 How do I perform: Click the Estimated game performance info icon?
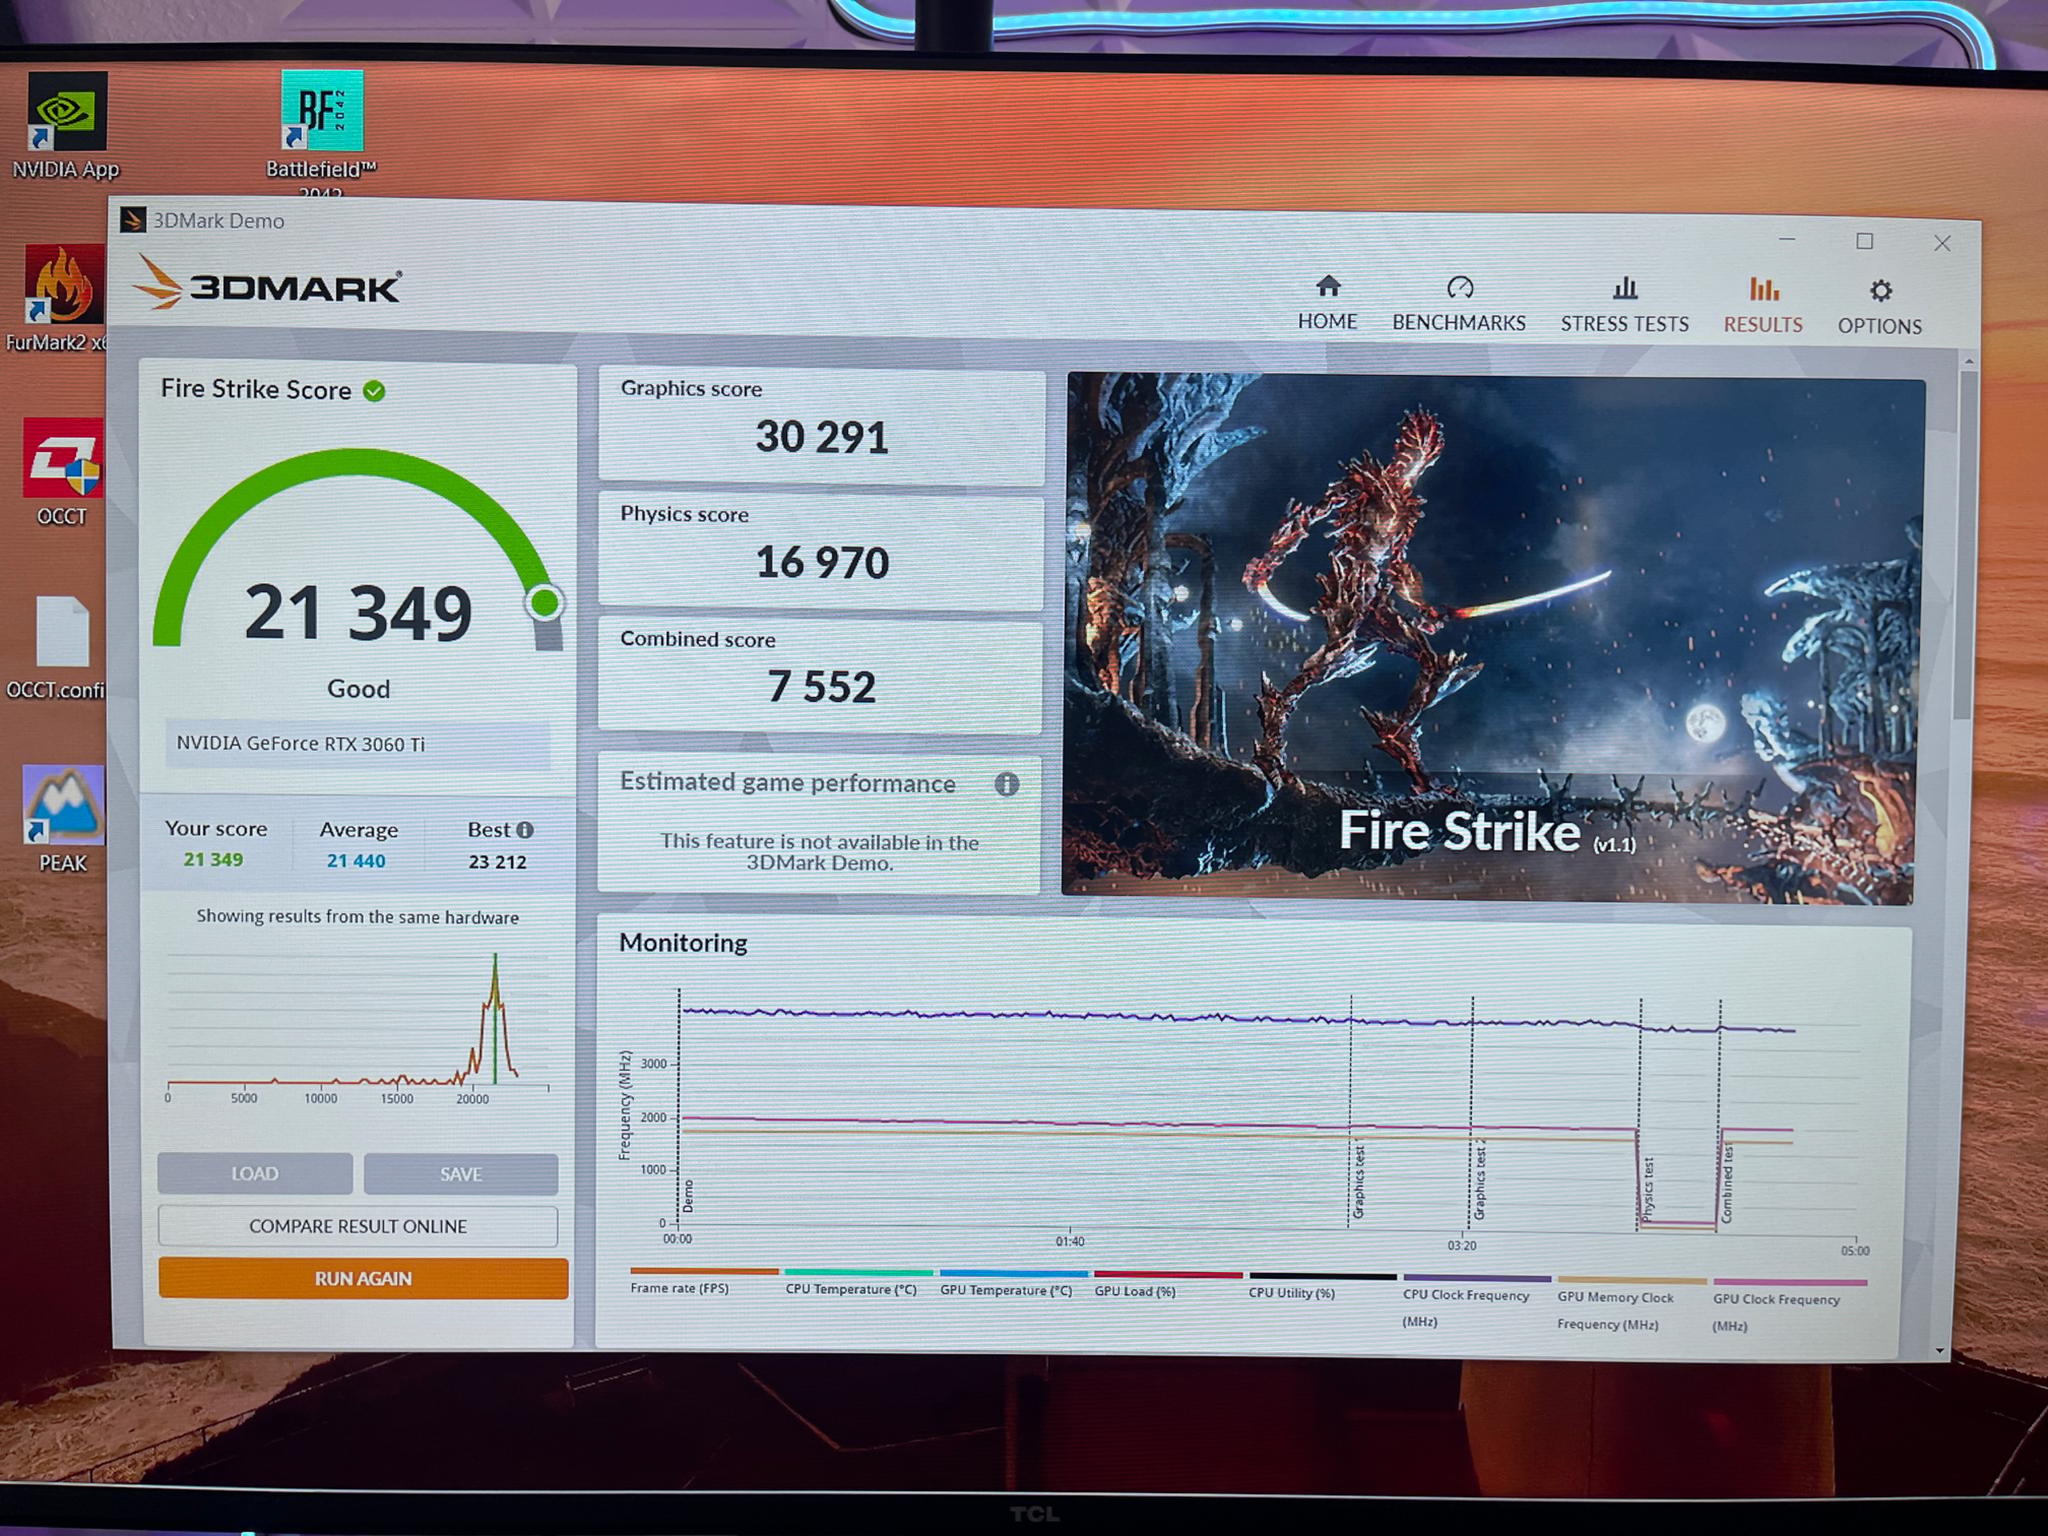click(x=1007, y=784)
